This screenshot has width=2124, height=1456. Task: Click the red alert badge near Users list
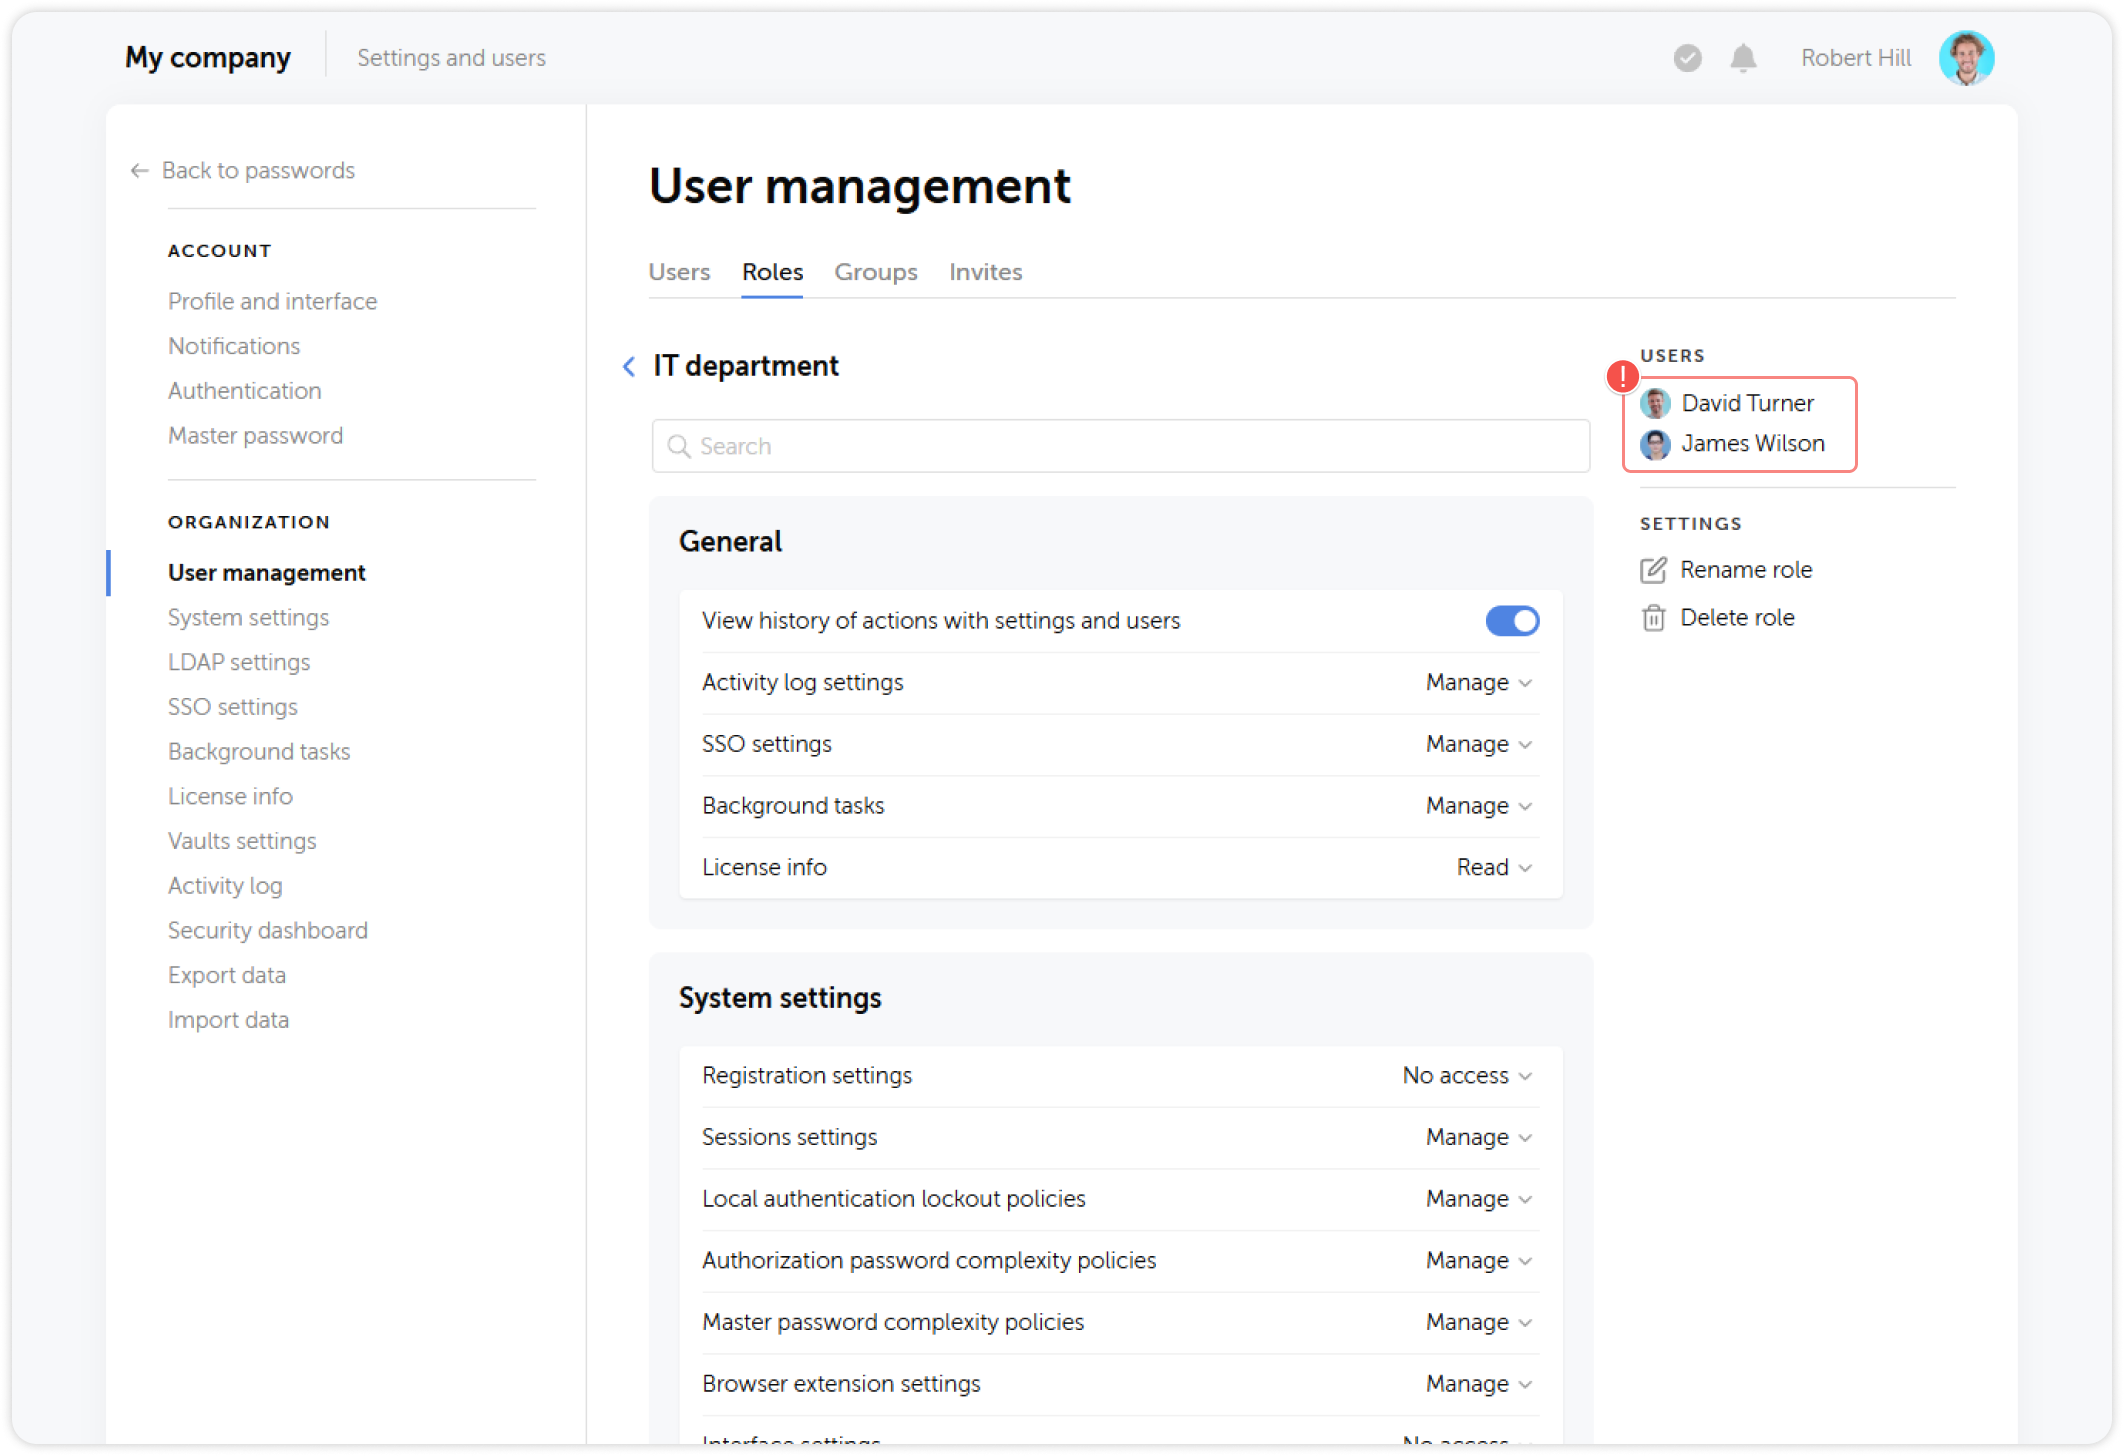[1621, 376]
